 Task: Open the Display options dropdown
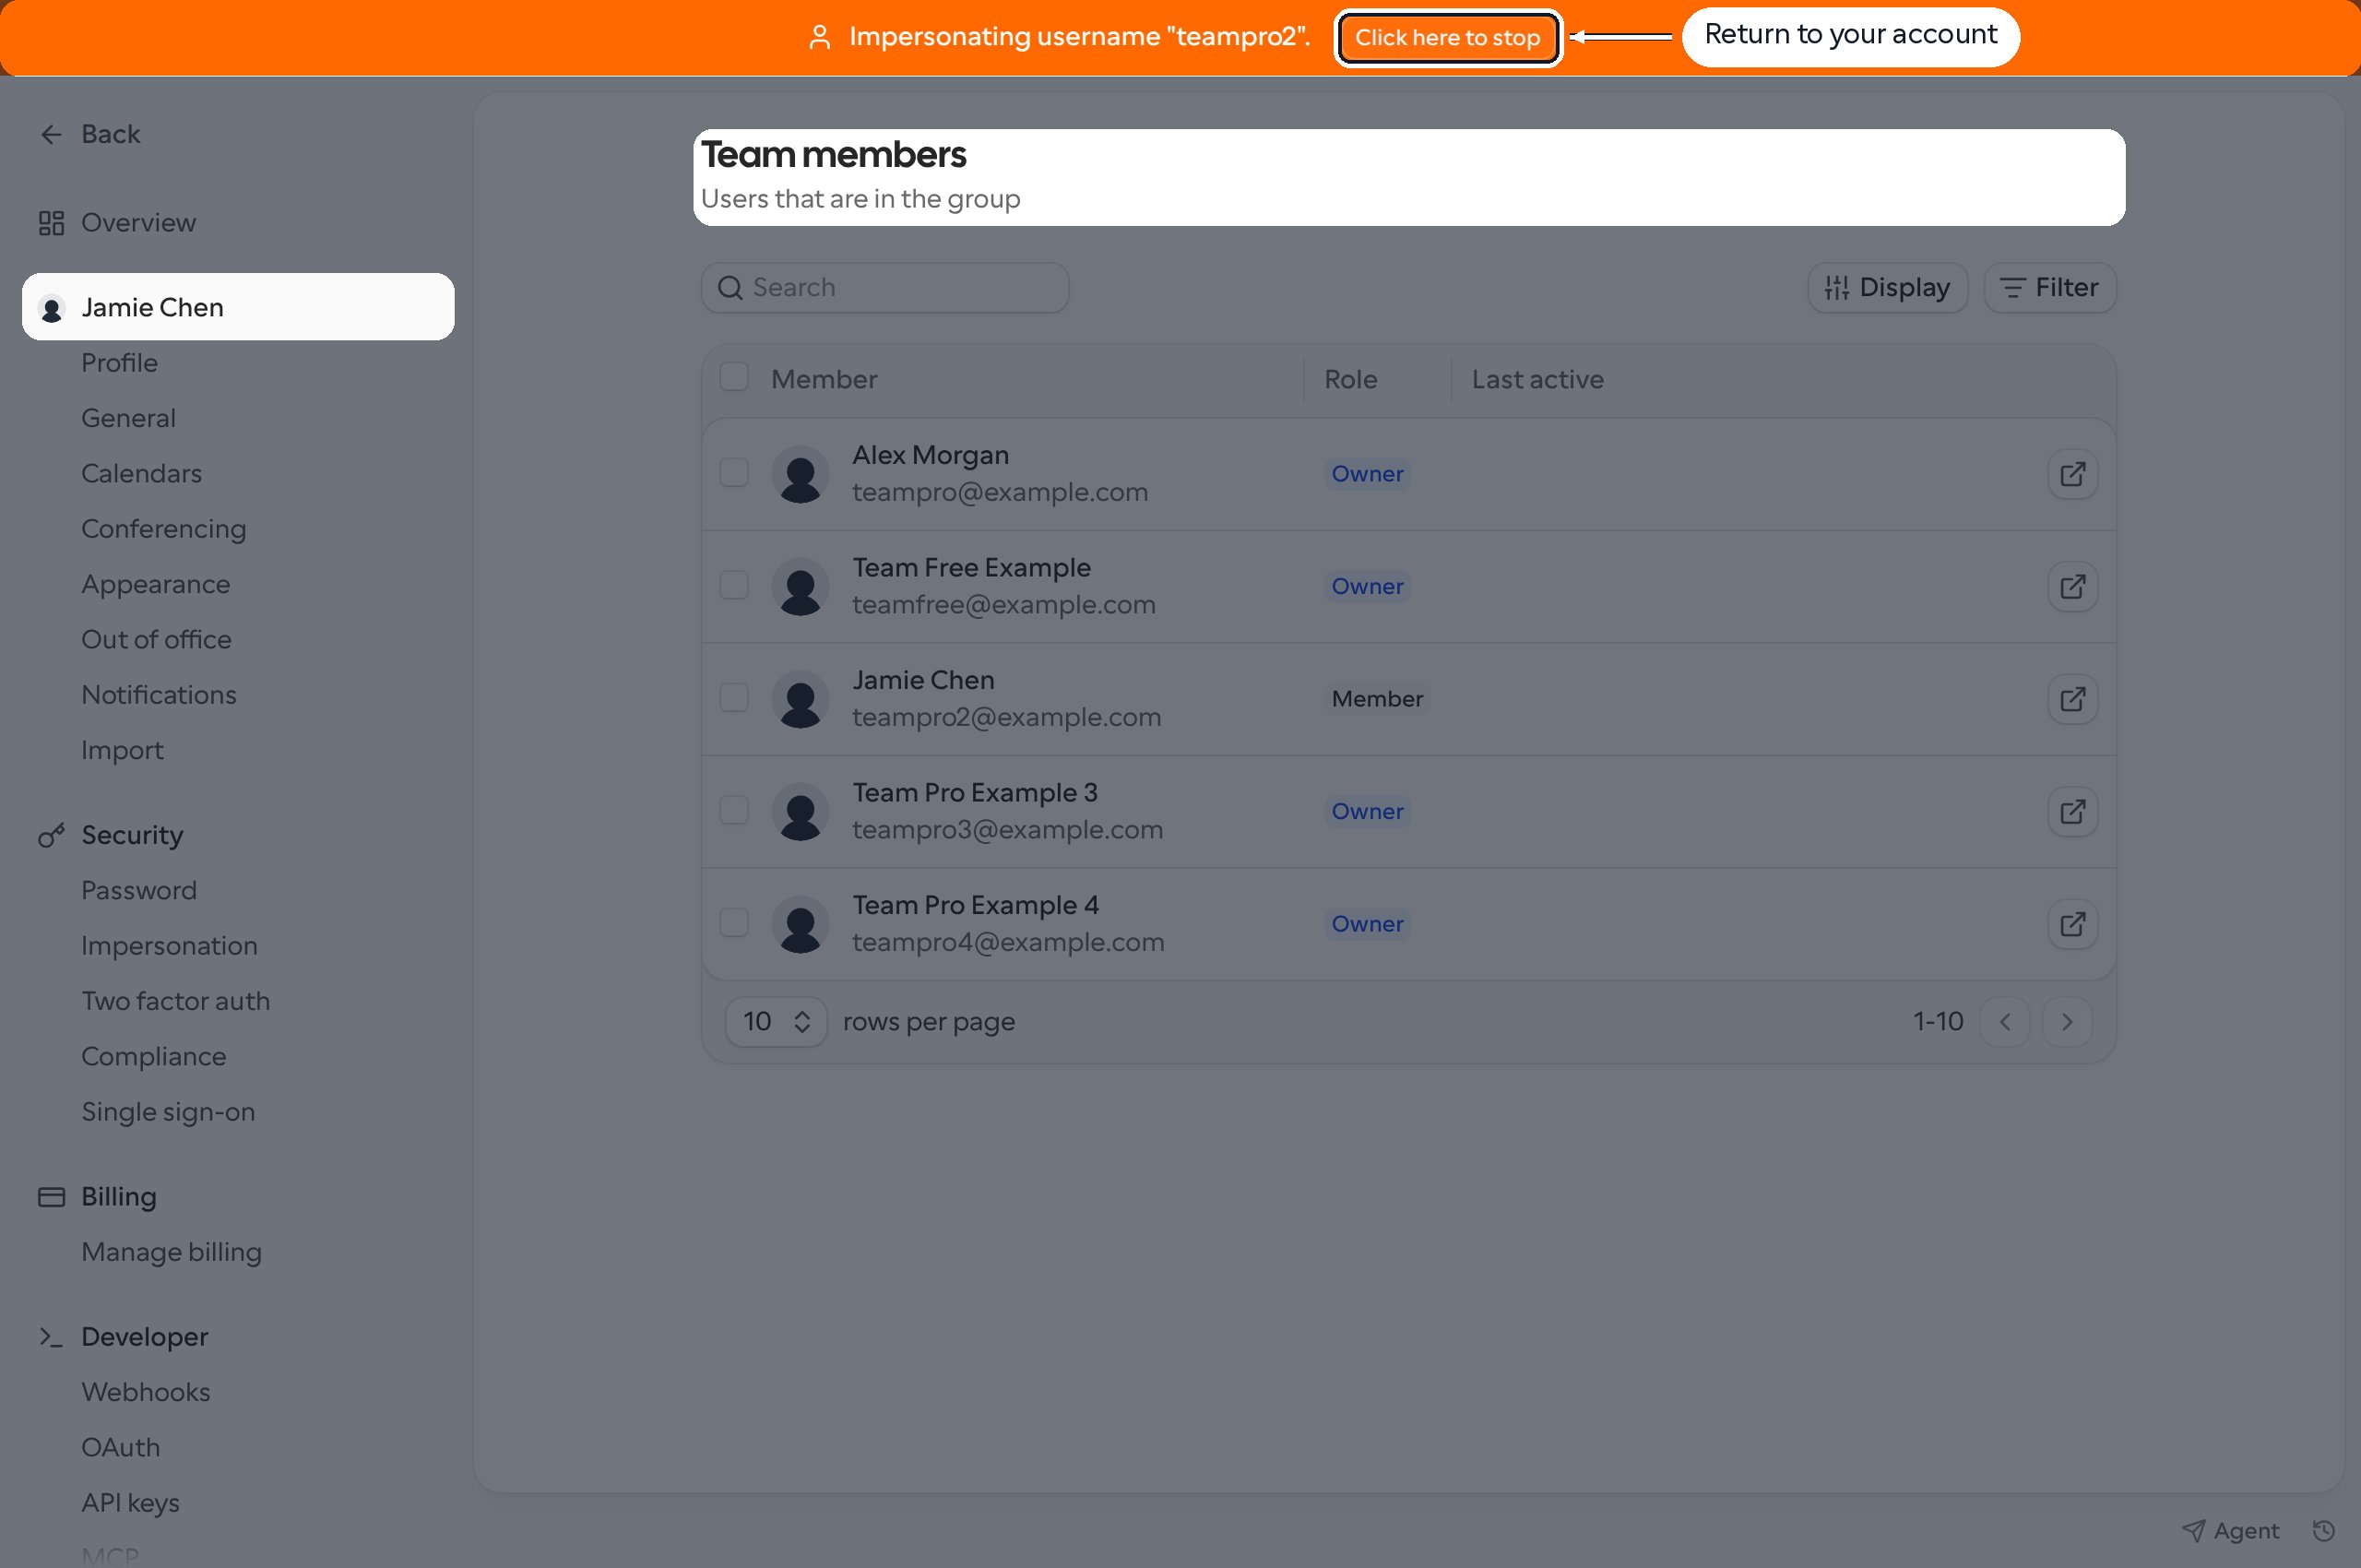click(1887, 288)
